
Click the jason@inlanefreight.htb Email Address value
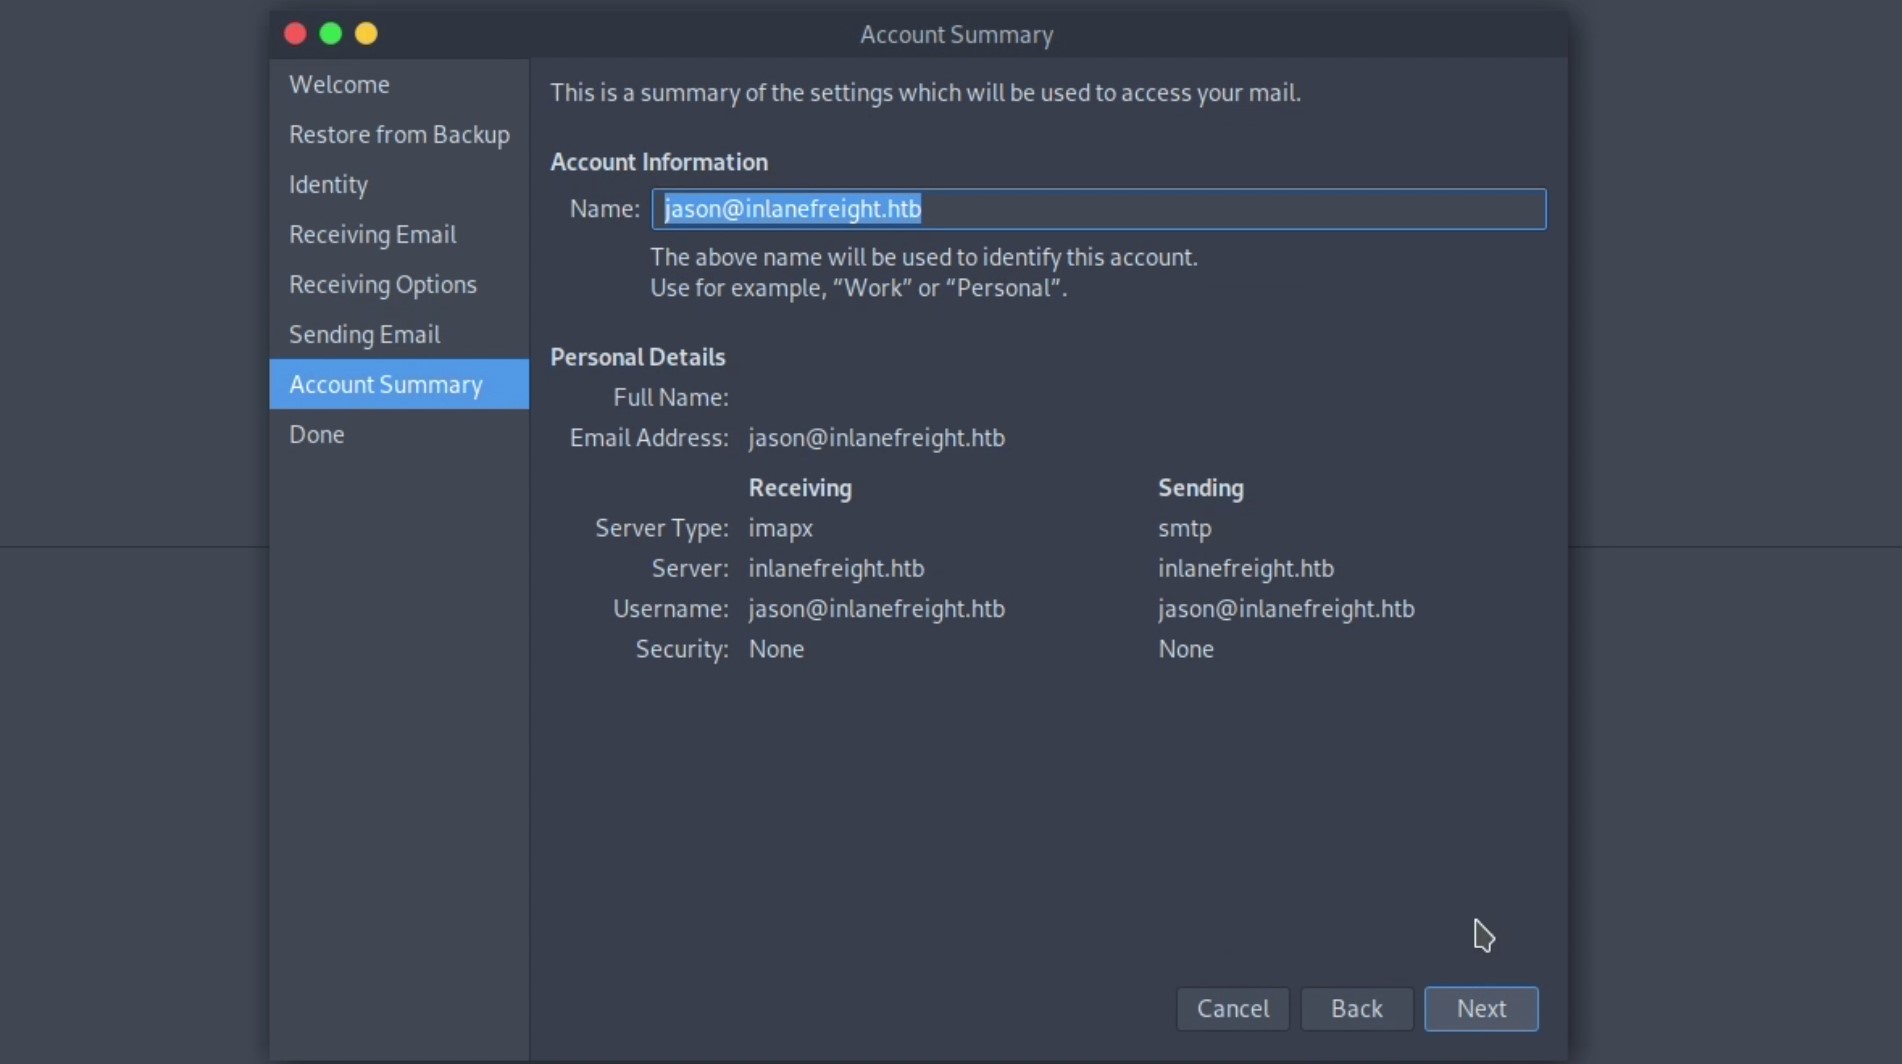pos(876,438)
